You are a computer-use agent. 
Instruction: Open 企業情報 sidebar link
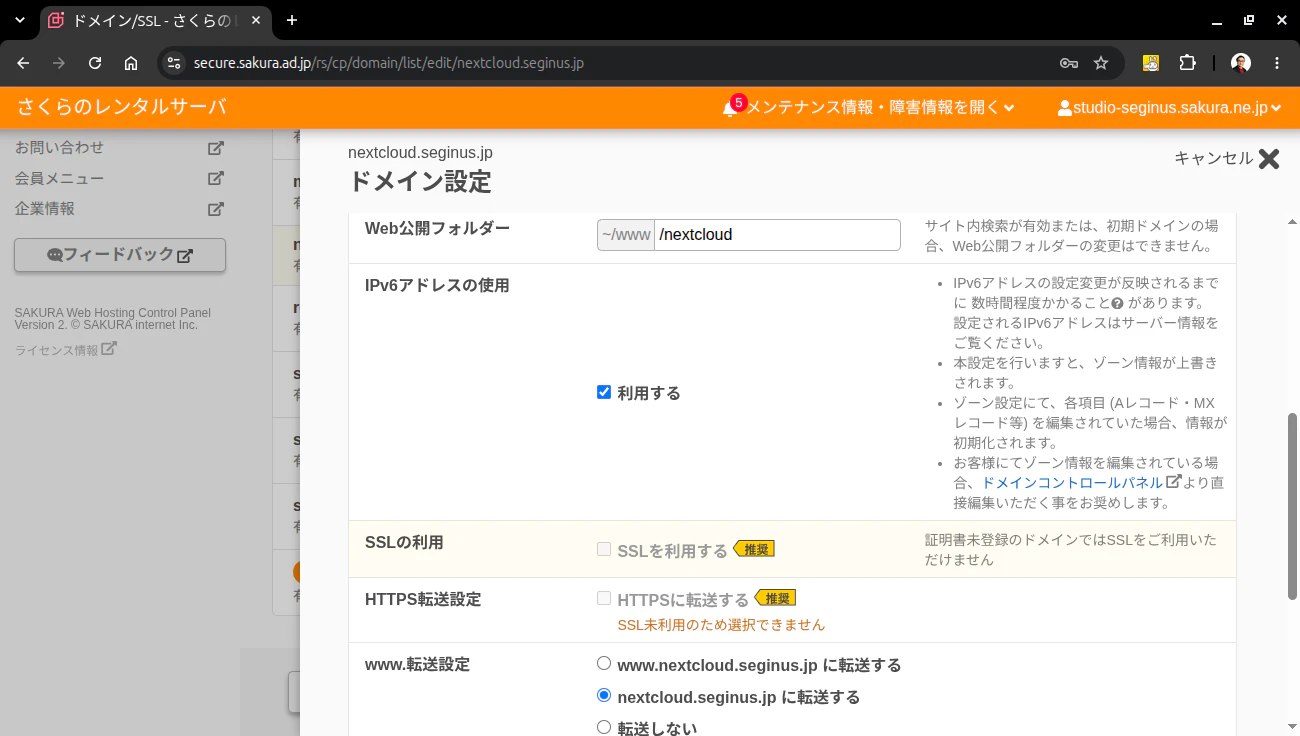(45, 209)
